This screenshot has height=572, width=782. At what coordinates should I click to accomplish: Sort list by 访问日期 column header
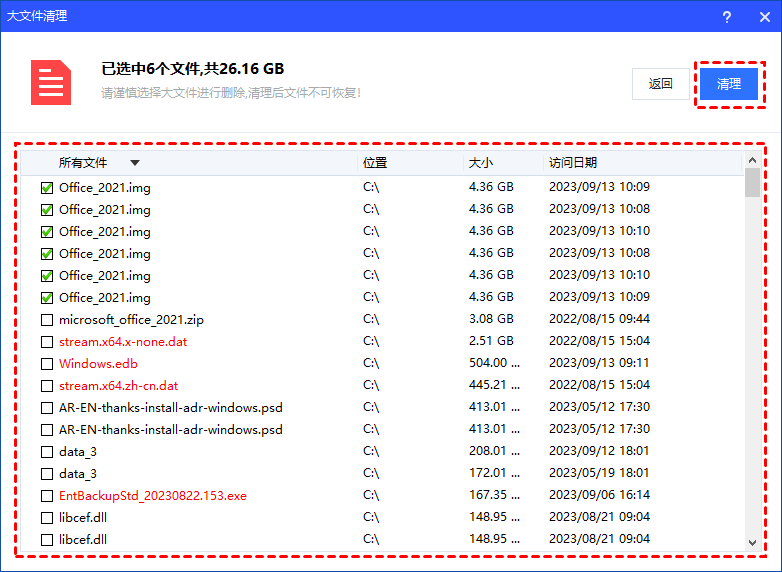point(573,163)
